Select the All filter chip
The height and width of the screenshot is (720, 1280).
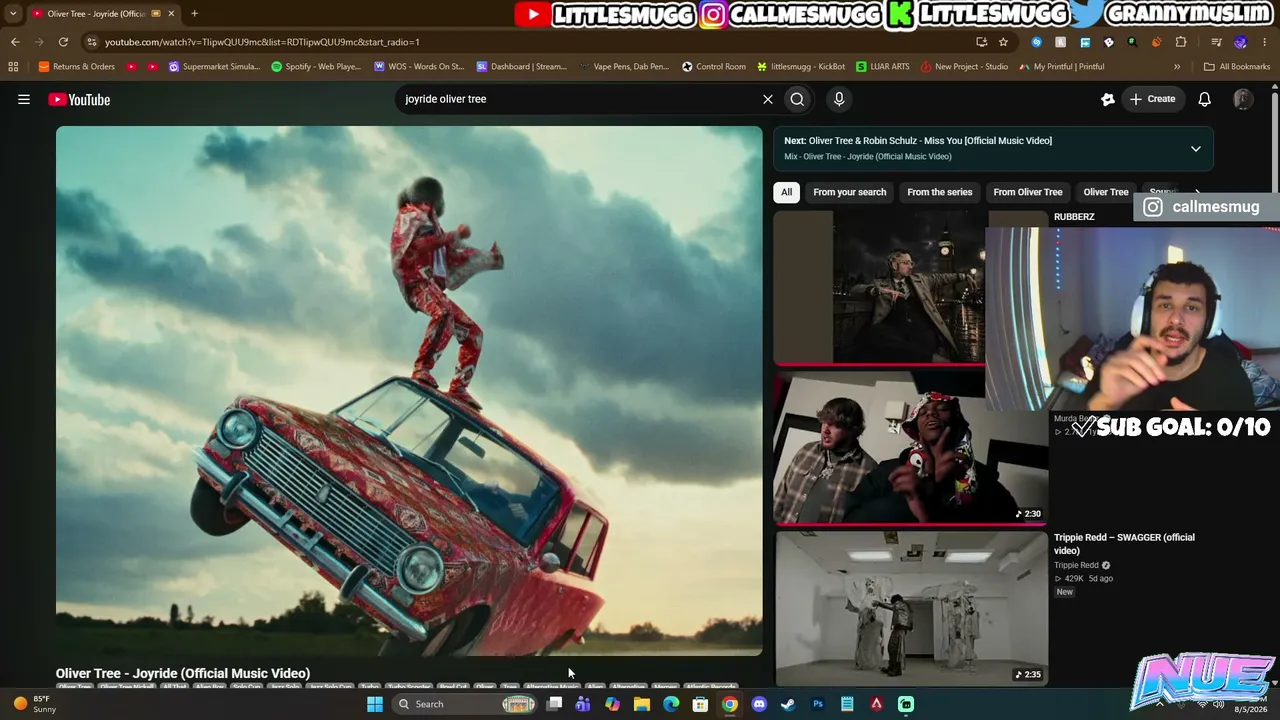pyautogui.click(x=787, y=192)
